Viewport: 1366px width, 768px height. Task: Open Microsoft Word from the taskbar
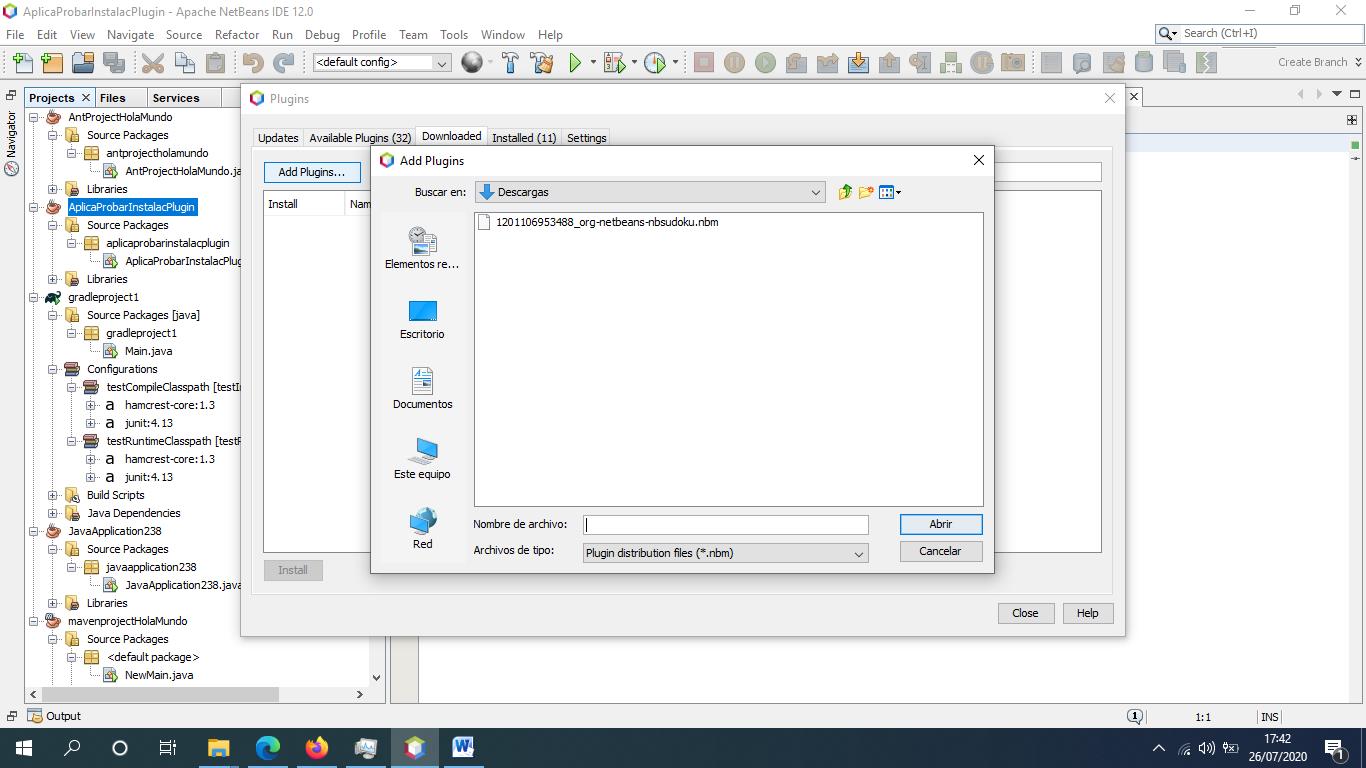click(463, 747)
